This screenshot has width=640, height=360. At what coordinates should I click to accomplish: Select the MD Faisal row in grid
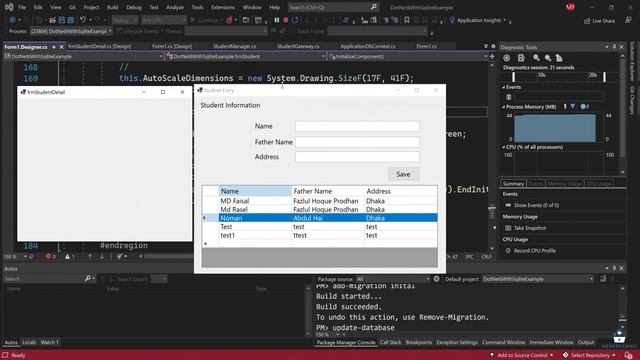coord(320,201)
